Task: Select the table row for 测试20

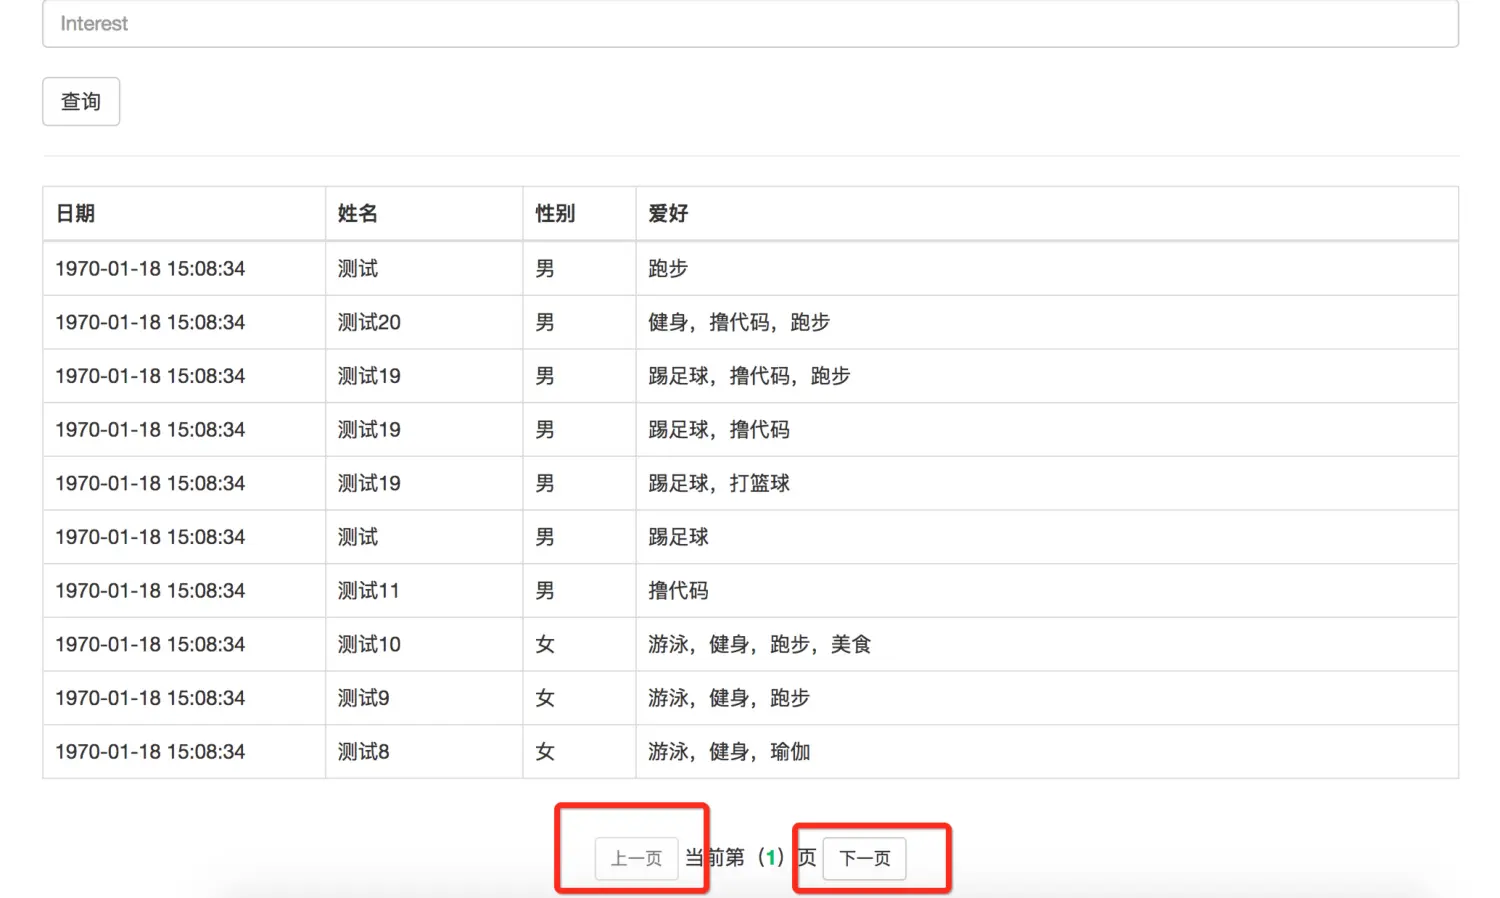Action: [x=750, y=322]
